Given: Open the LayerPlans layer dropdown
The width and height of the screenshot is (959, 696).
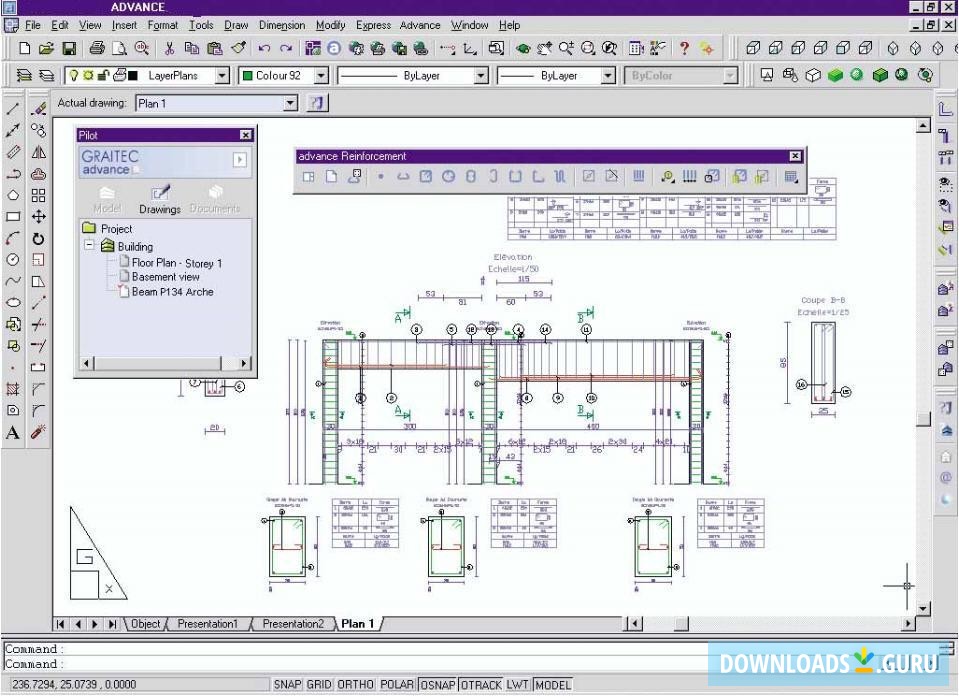Looking at the screenshot, I should pos(222,76).
